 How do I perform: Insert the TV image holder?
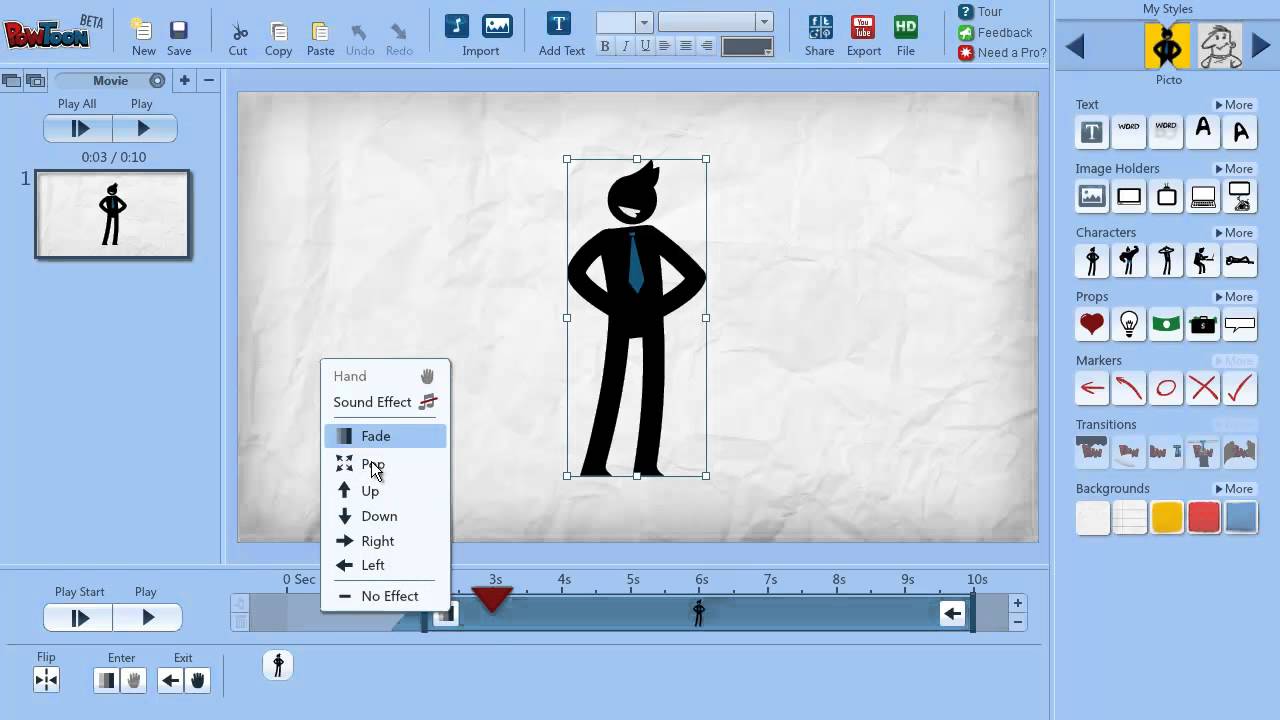click(1166, 196)
